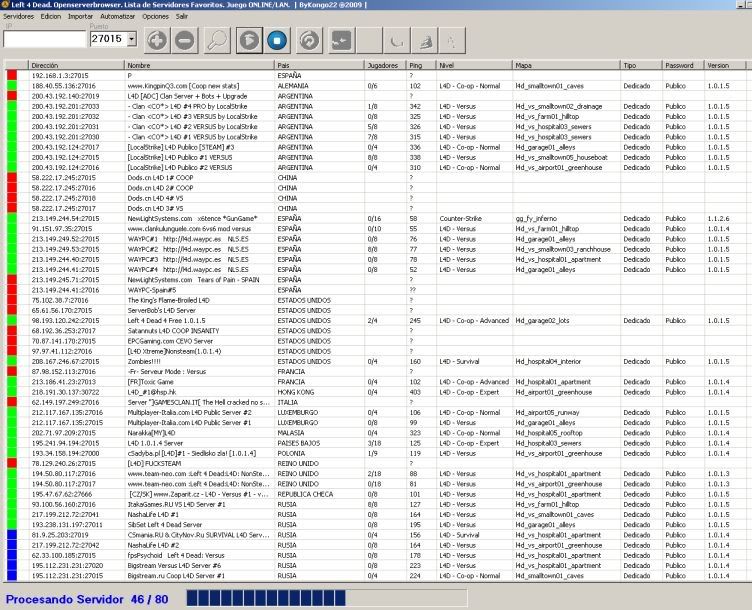Click blue status square for 81.9.25.203:27019

click(x=12, y=535)
